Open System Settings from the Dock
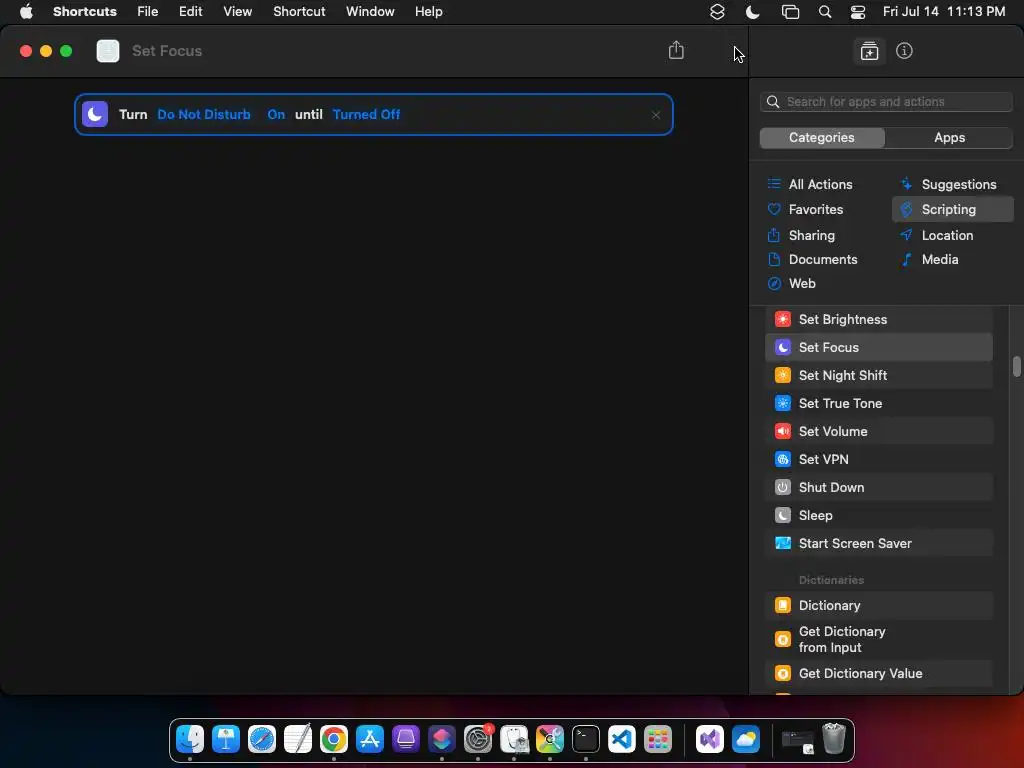Screen dimensions: 1024x768 [x=478, y=739]
